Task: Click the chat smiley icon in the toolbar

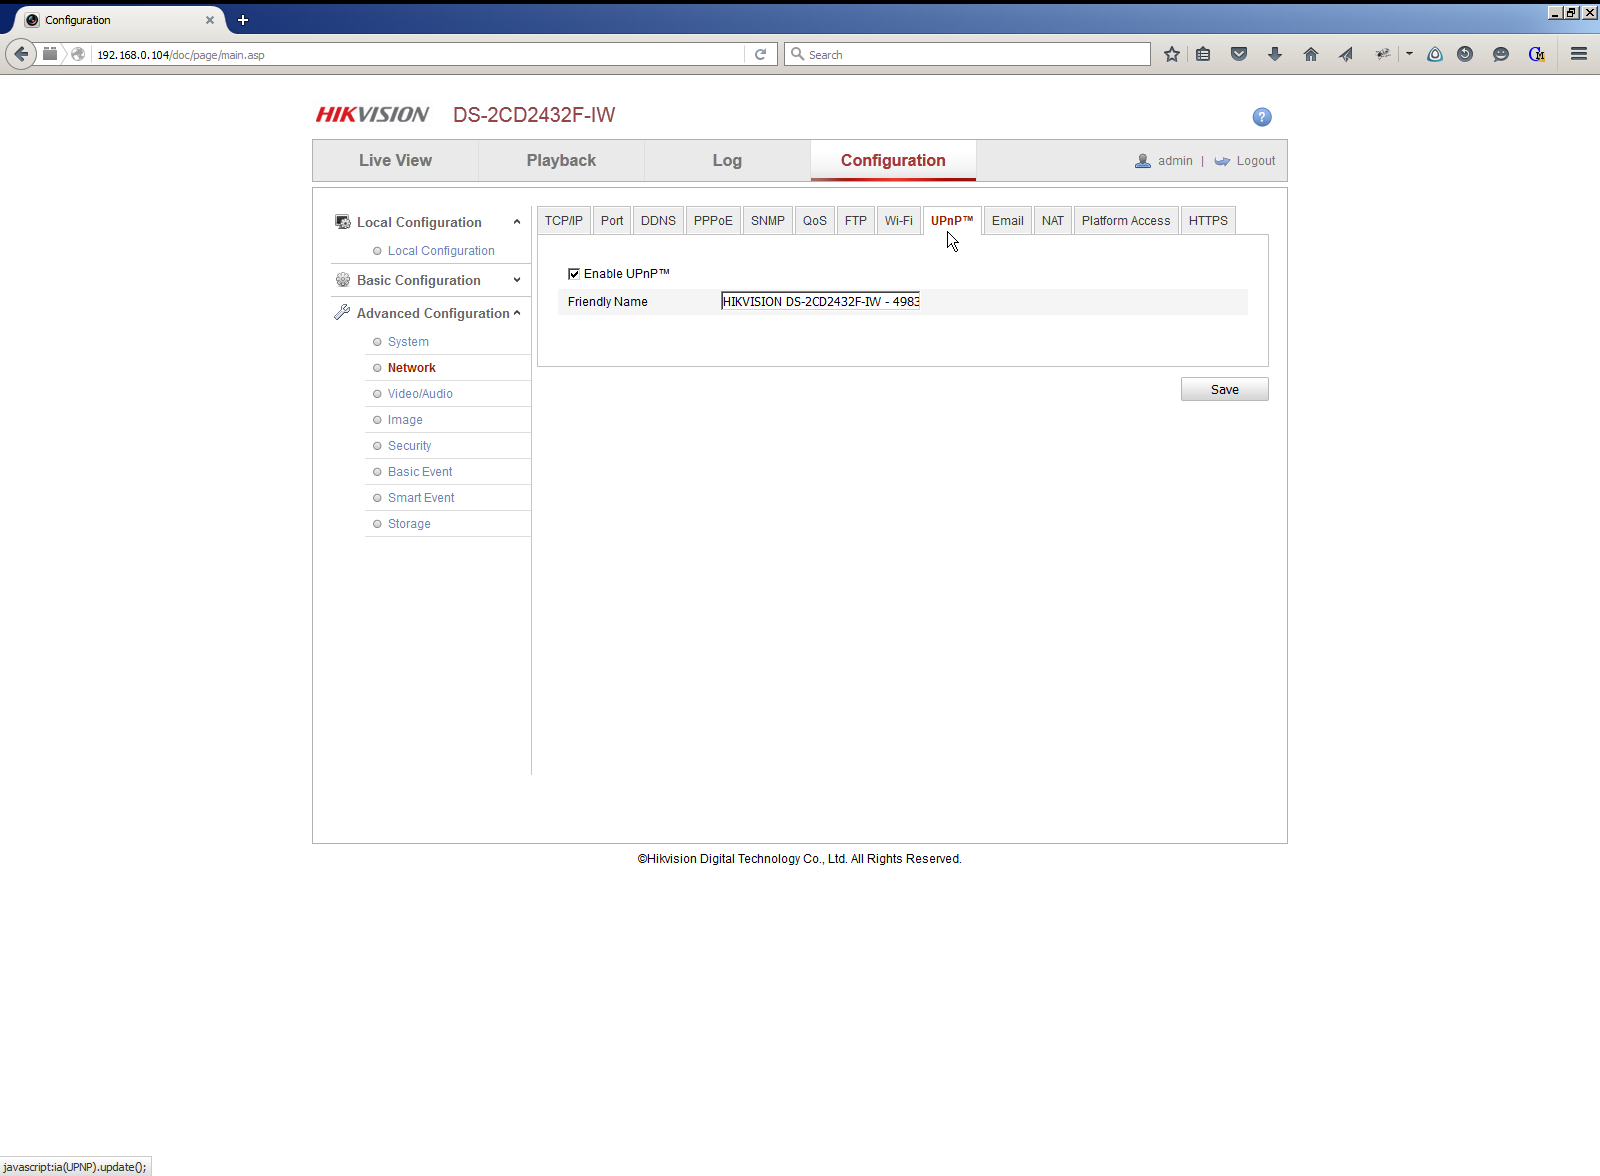Action: (x=1501, y=54)
